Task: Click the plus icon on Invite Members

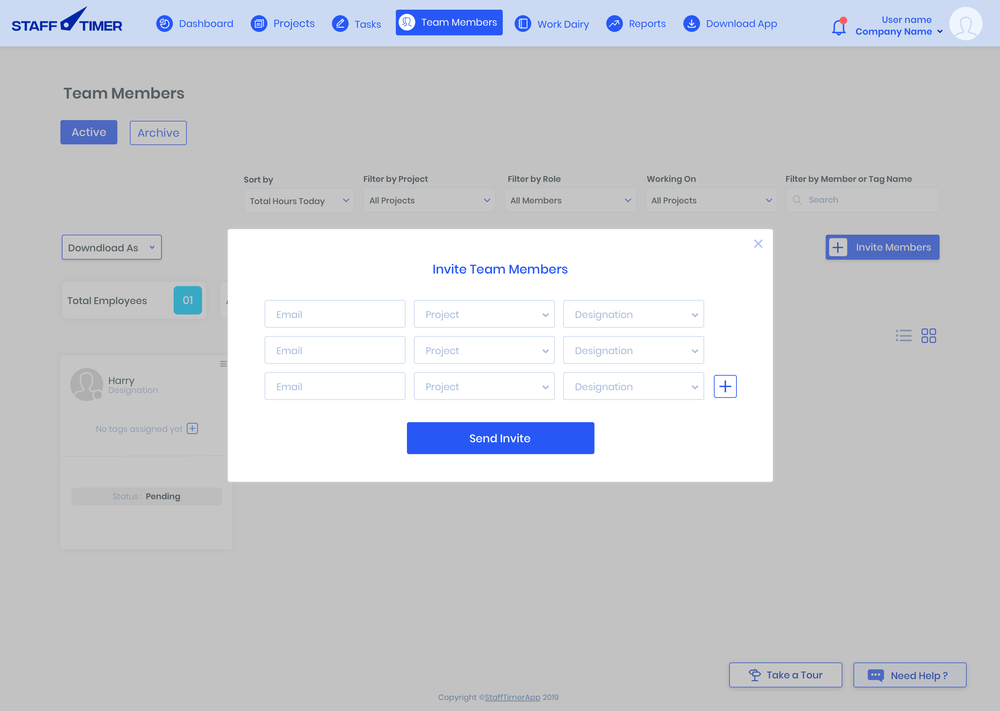Action: pos(838,247)
